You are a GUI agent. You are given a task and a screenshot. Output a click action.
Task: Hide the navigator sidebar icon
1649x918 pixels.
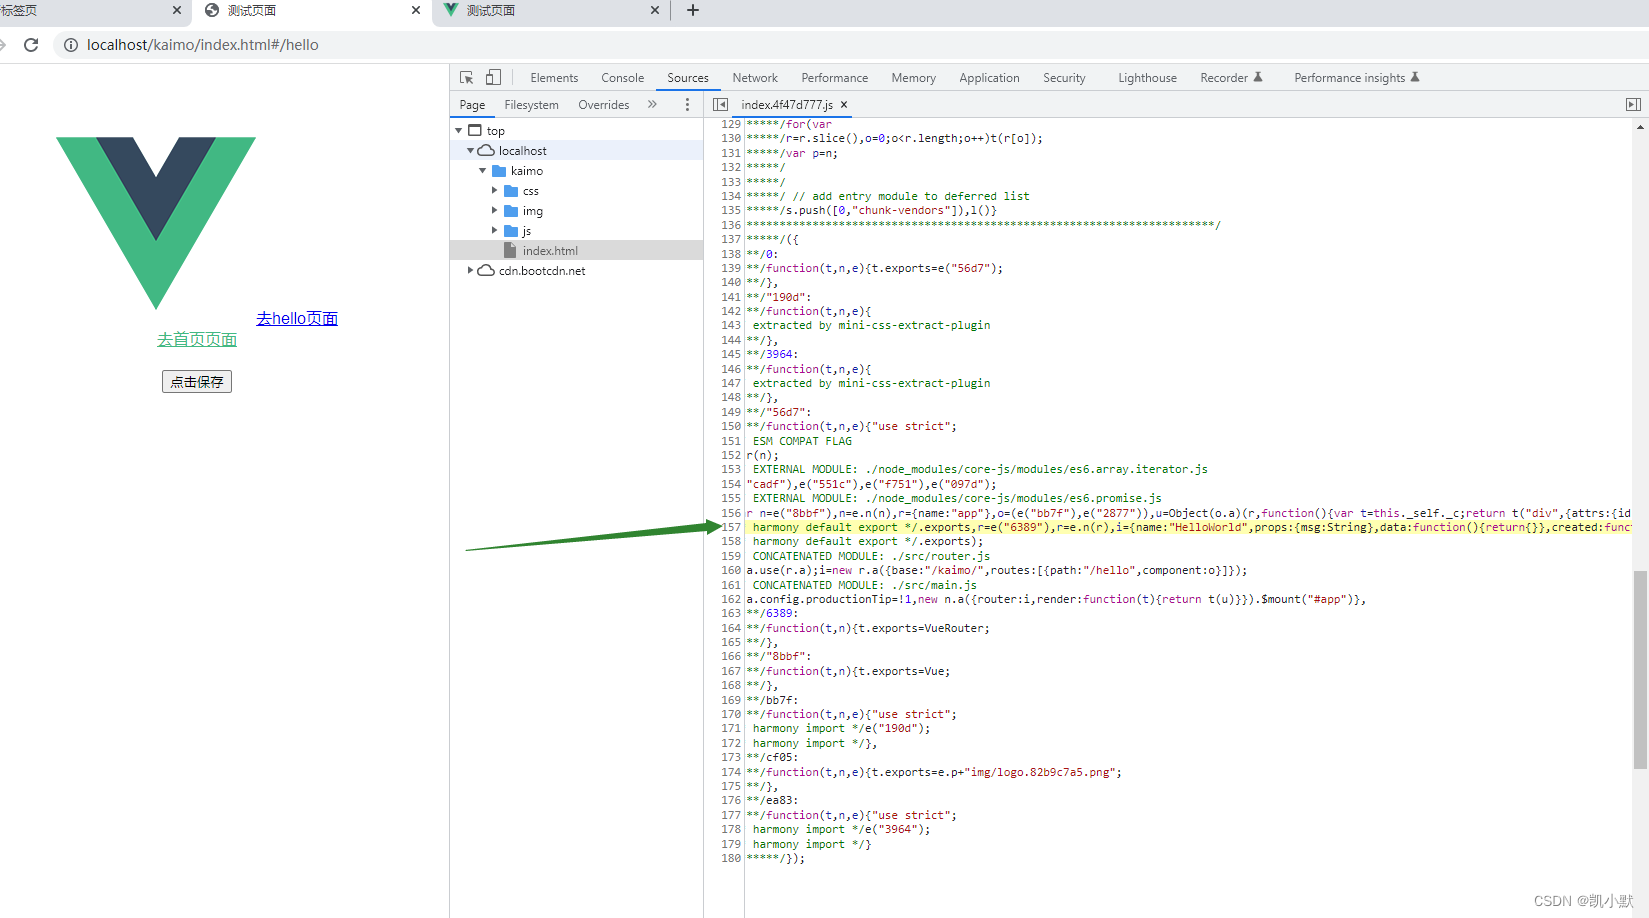[x=720, y=105]
